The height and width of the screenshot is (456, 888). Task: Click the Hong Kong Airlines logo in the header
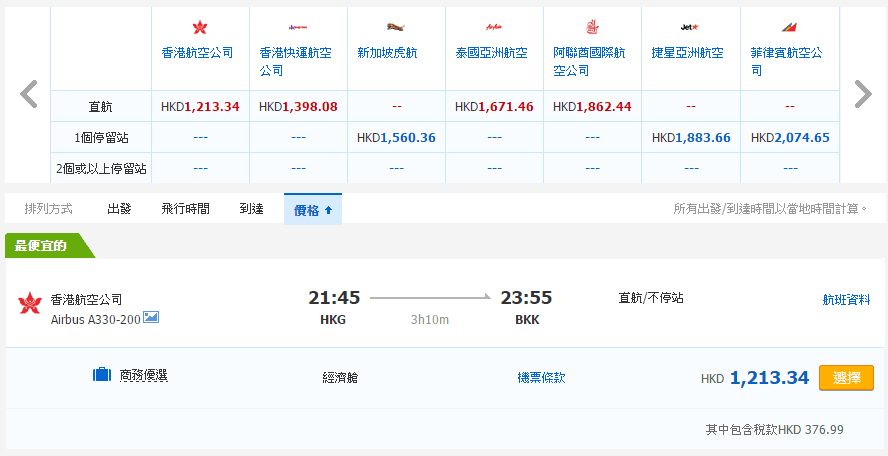(x=199, y=27)
